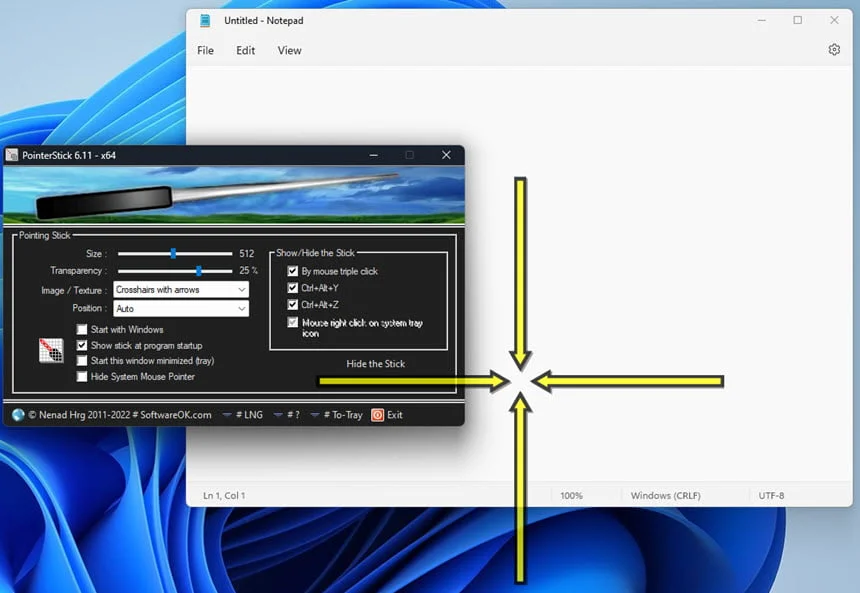
Task: Open the SoftwareOK.com copyright link
Action: coord(120,415)
